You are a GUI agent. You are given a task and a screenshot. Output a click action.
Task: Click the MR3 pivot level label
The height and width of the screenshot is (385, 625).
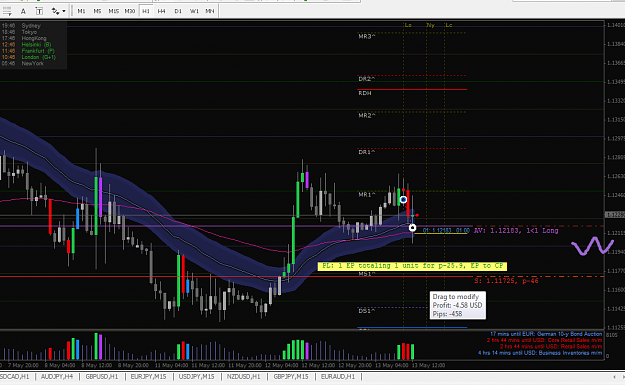click(x=367, y=37)
